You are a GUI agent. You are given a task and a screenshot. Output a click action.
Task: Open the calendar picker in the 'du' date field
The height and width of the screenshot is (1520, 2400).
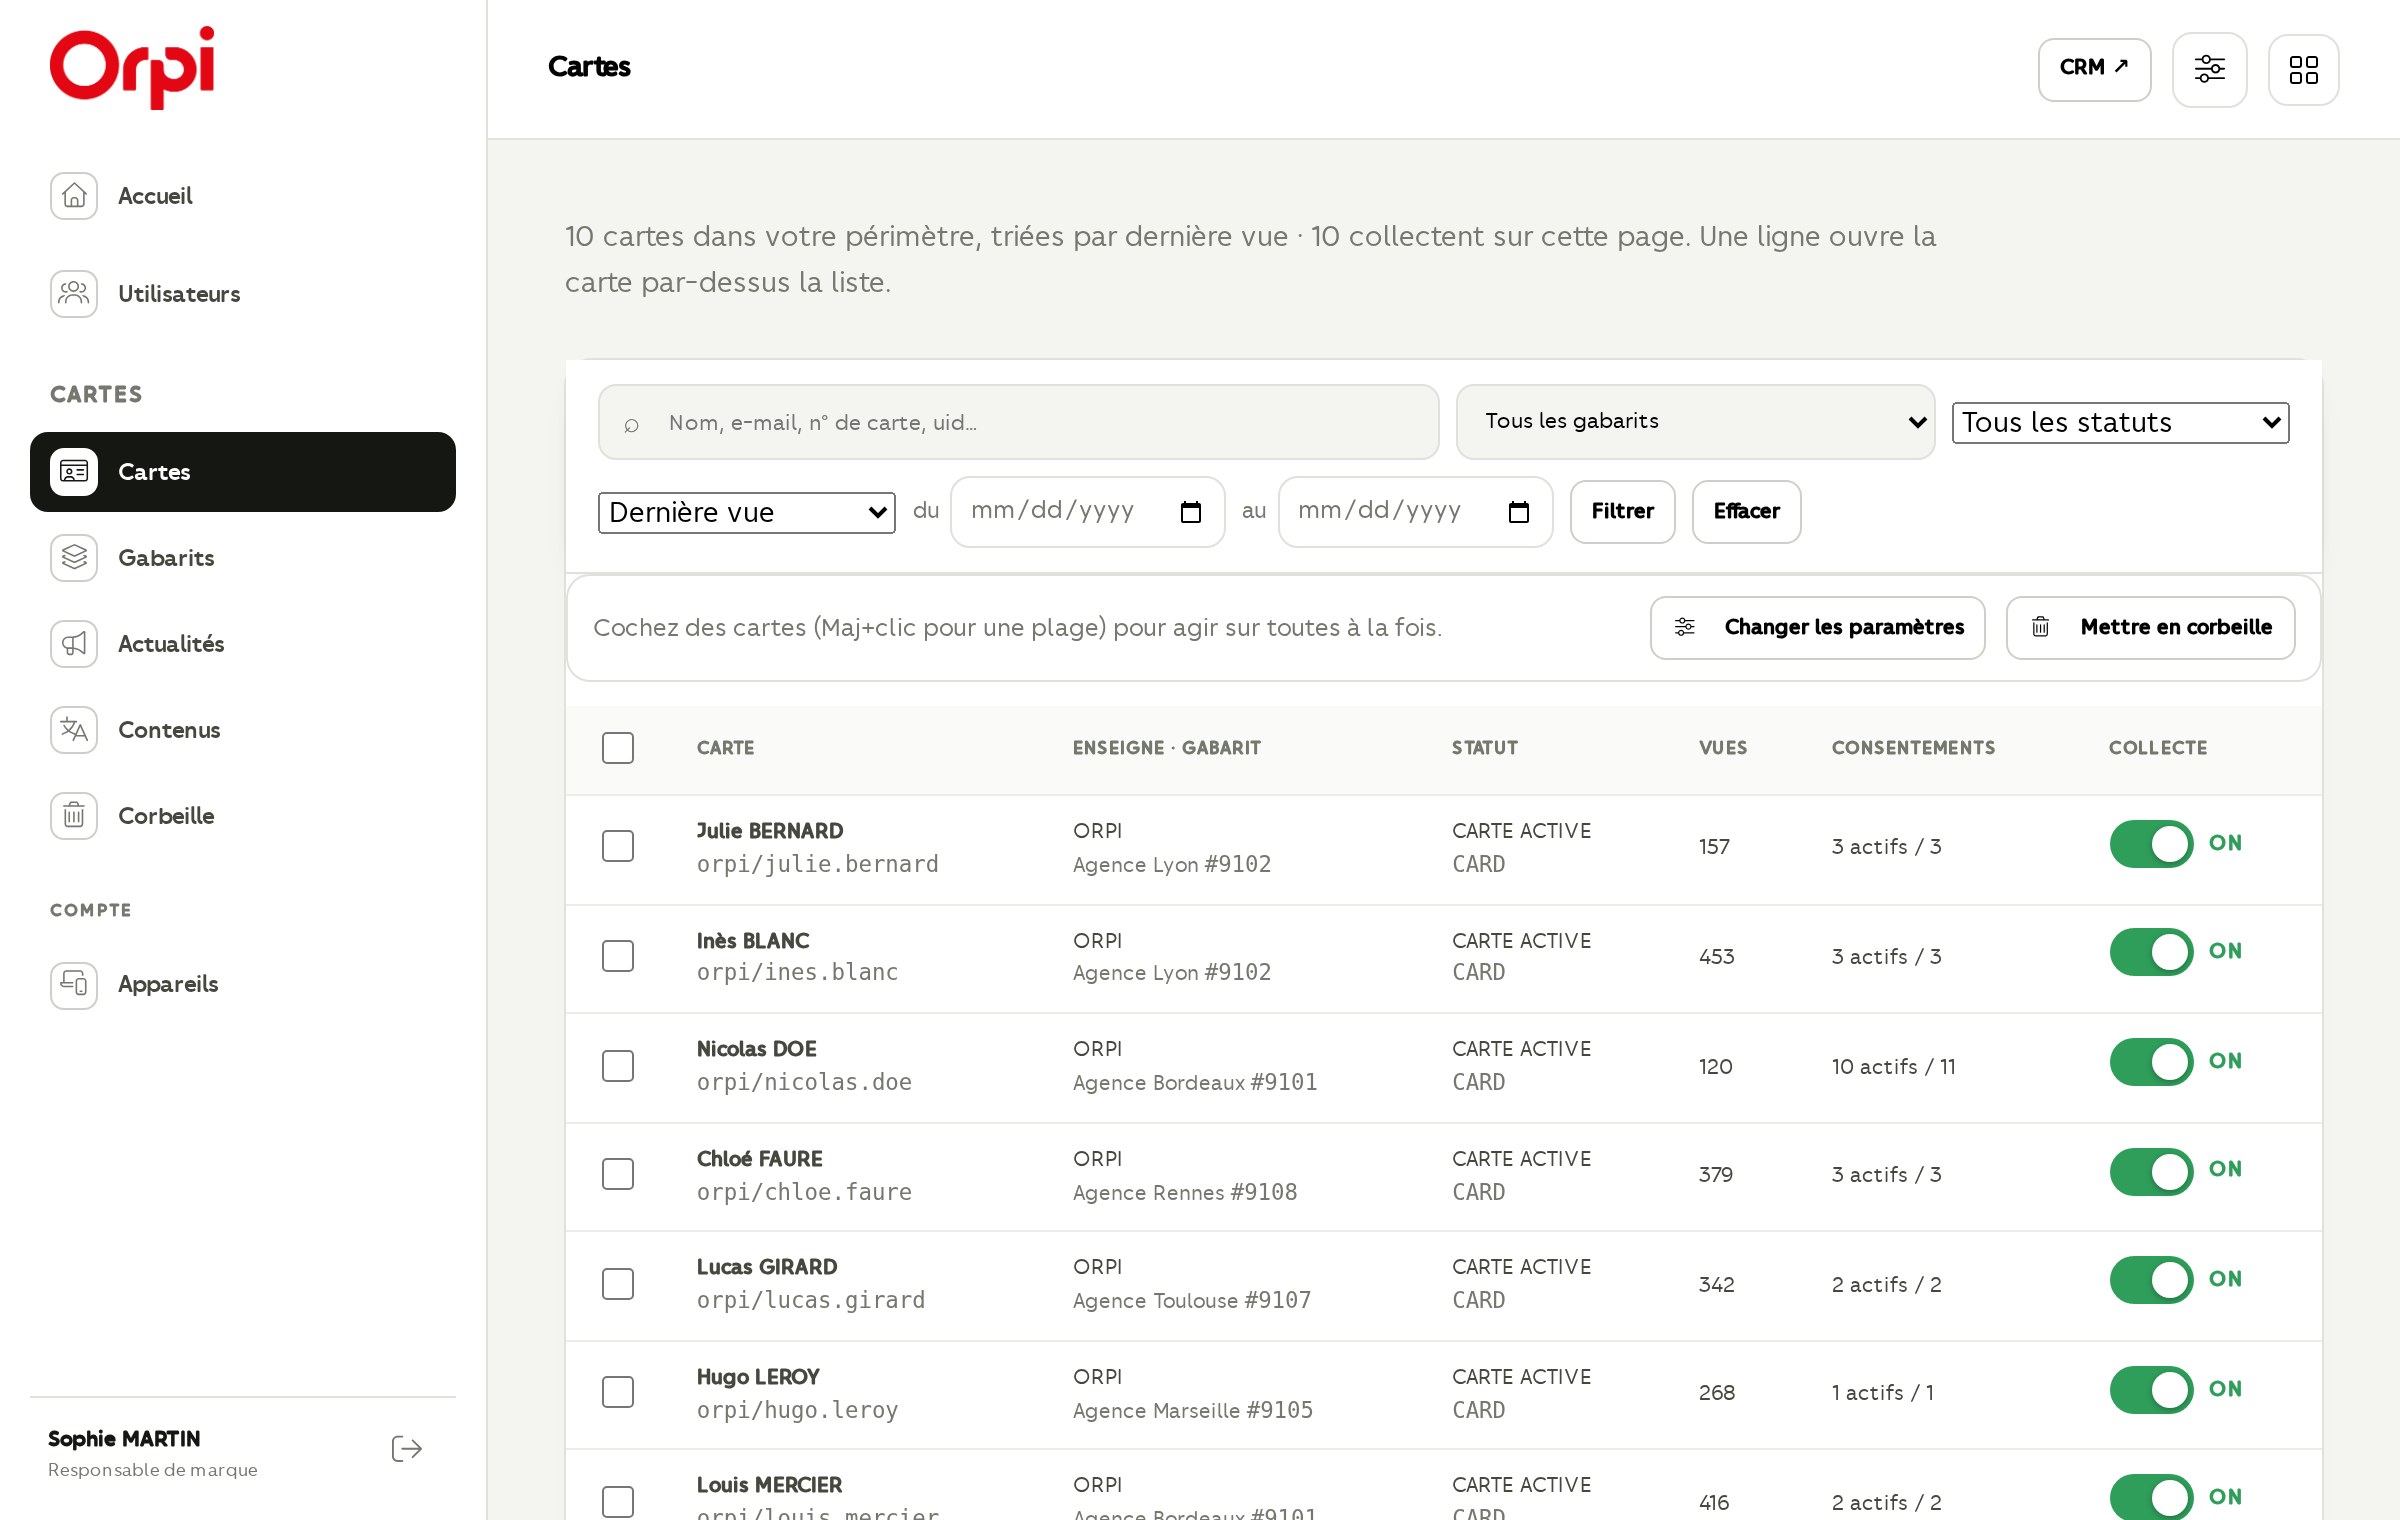pos(1190,512)
